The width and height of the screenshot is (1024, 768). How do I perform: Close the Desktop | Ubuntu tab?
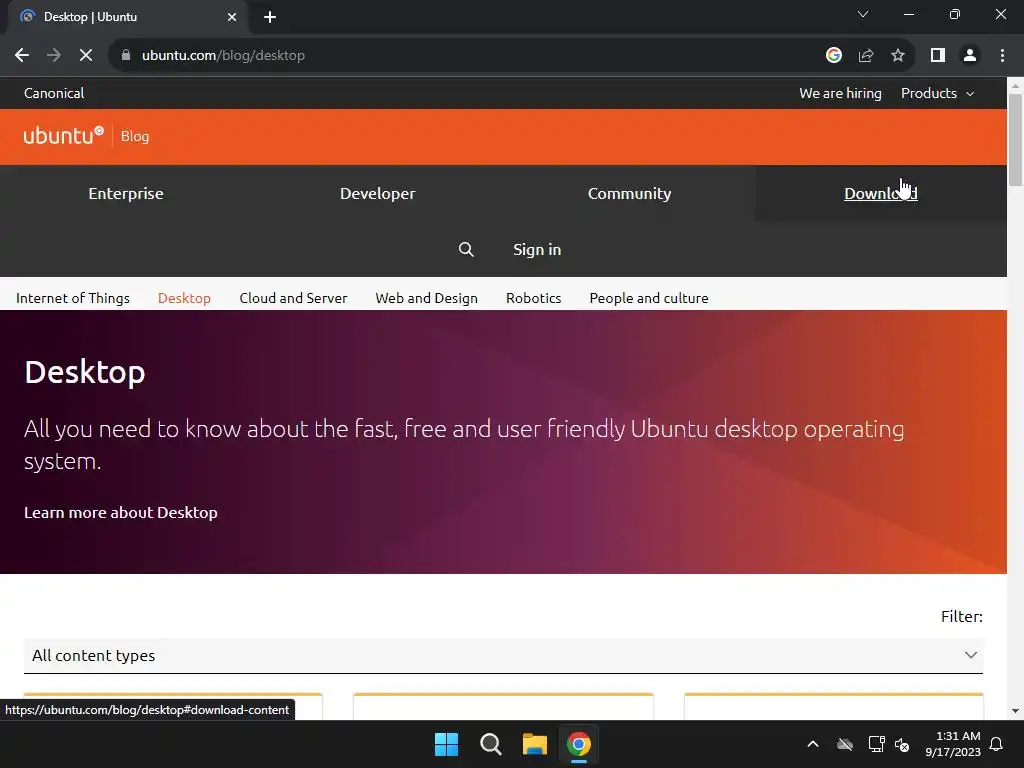coord(232,17)
